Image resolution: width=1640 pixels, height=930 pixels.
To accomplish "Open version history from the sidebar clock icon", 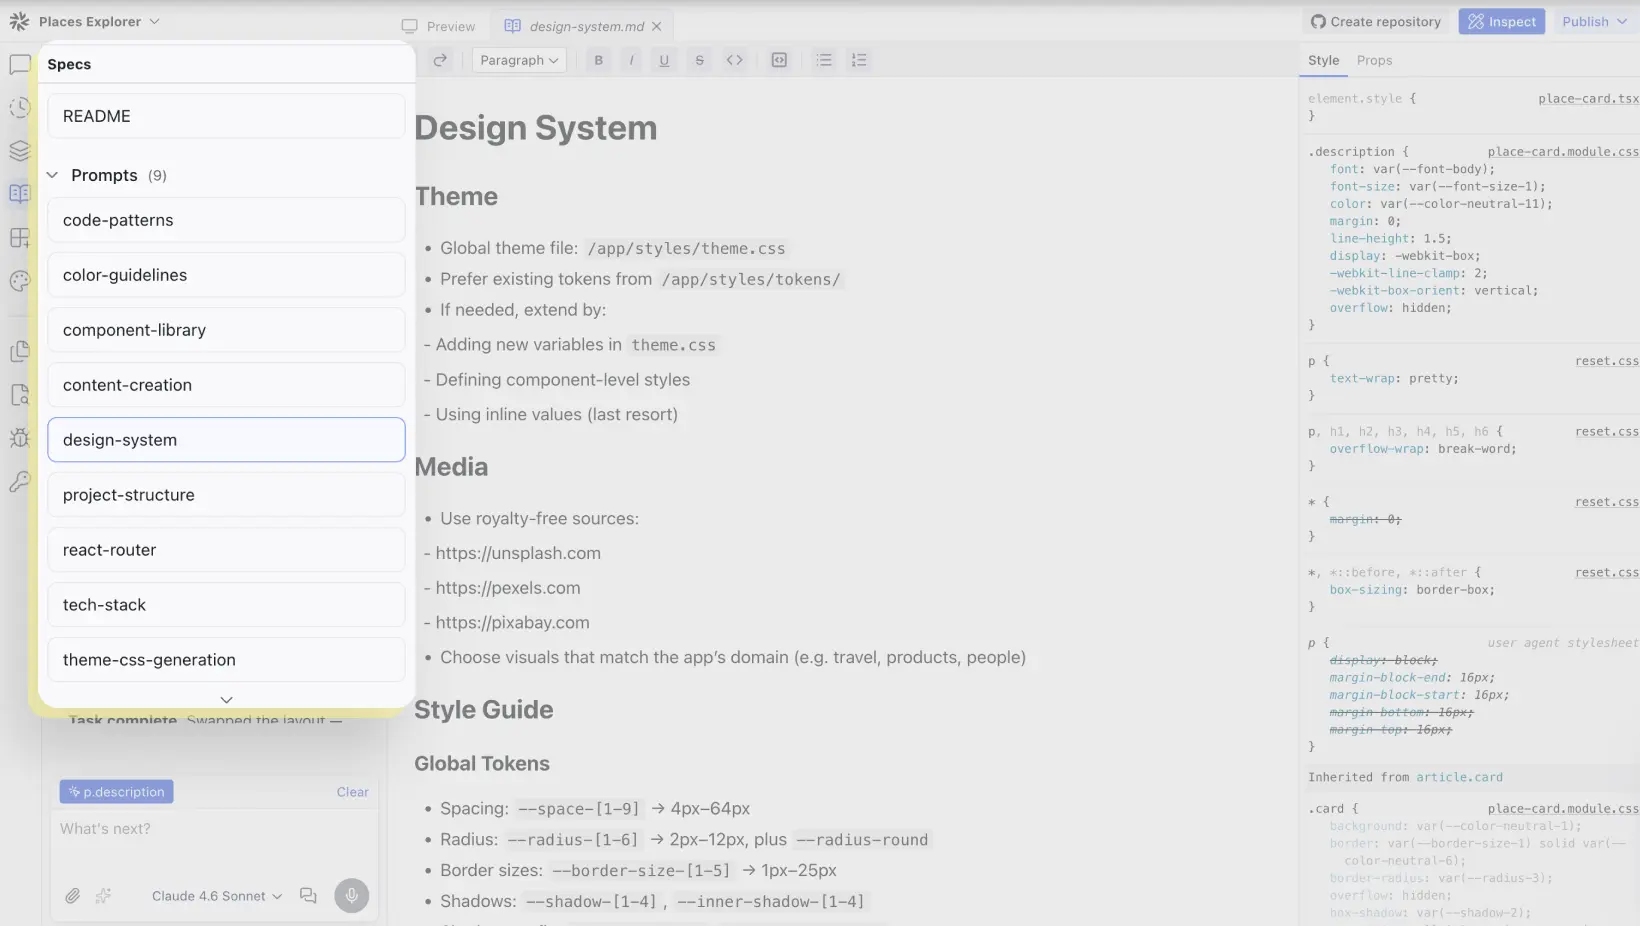I will pos(19,108).
